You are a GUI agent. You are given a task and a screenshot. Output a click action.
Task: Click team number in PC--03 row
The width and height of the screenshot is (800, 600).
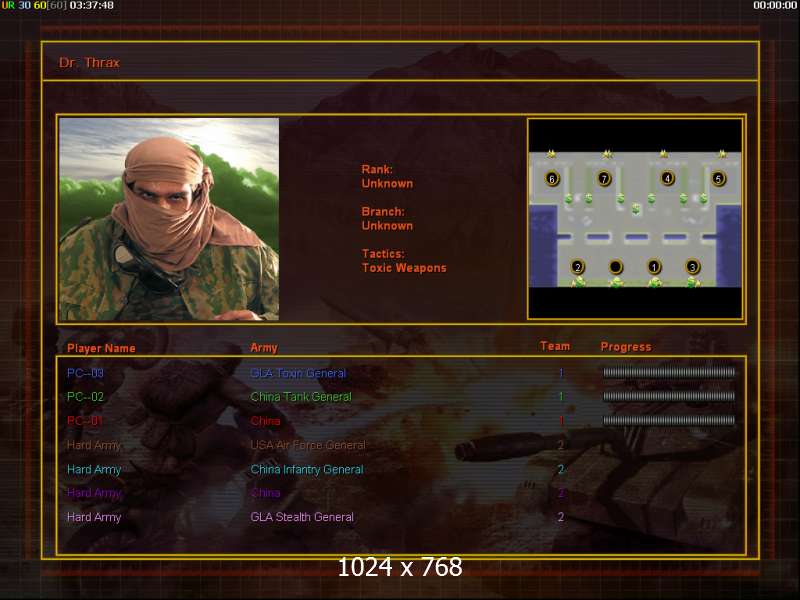tap(561, 373)
